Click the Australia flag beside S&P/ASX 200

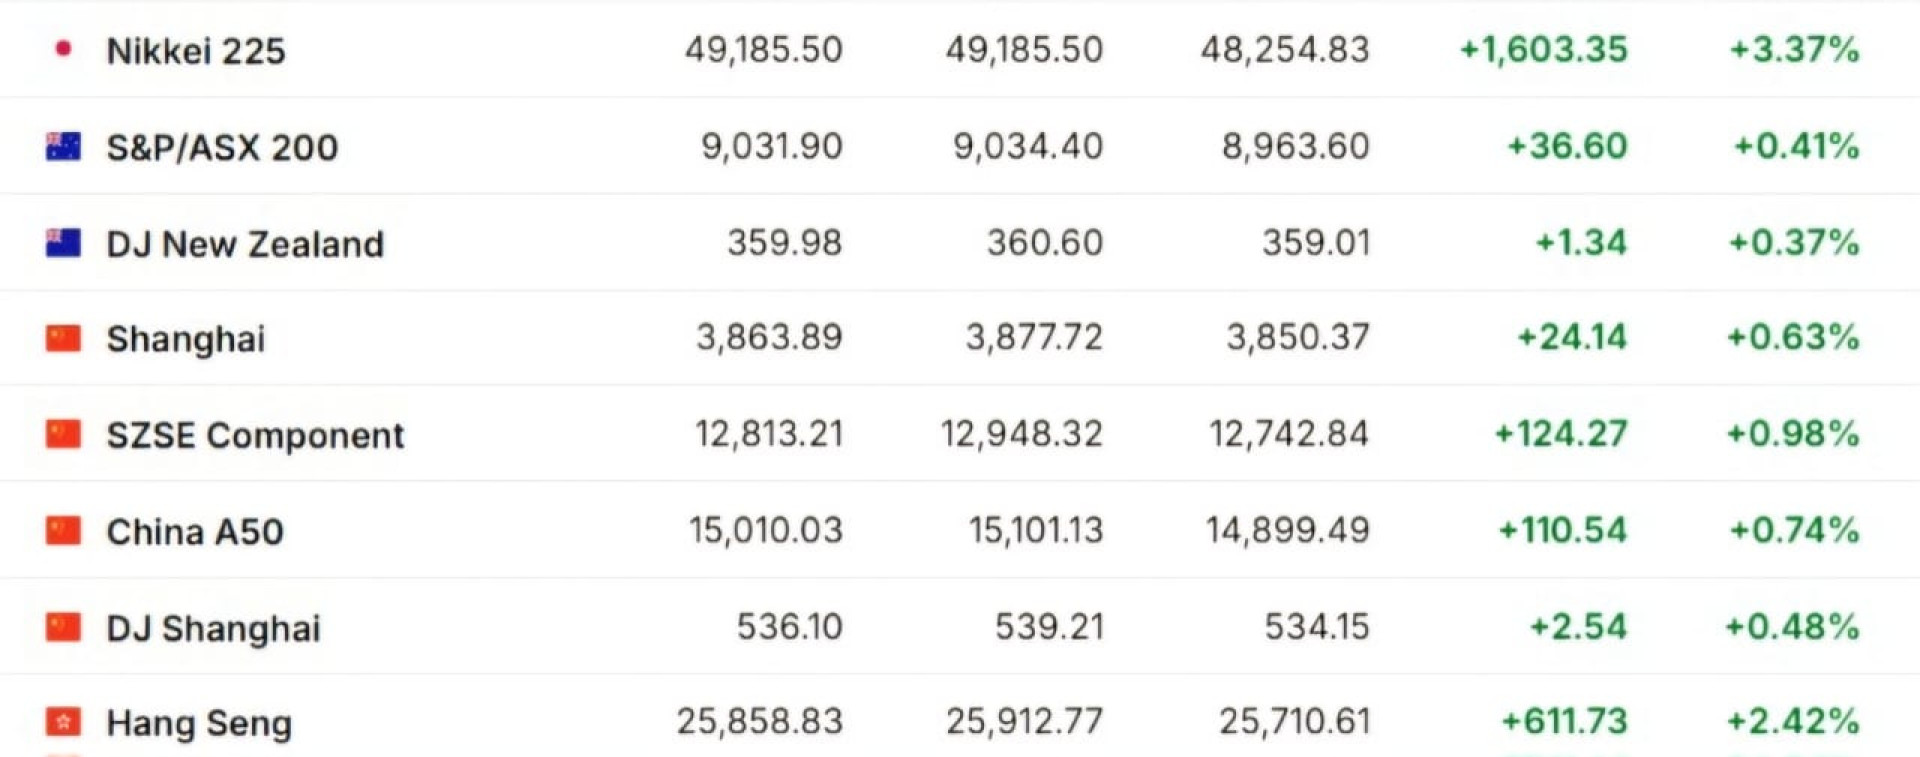tap(63, 146)
